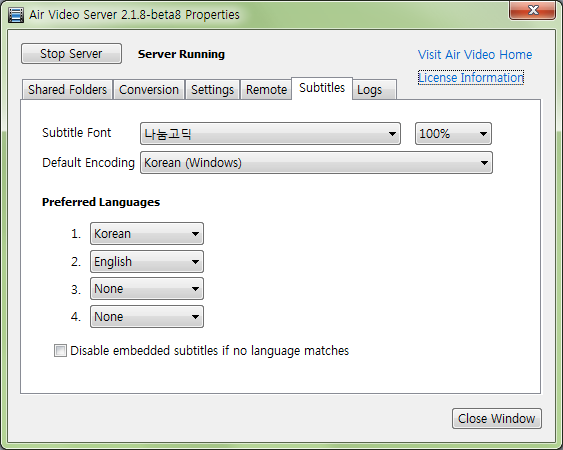Expand fourth preferred language dropdown

147,316
